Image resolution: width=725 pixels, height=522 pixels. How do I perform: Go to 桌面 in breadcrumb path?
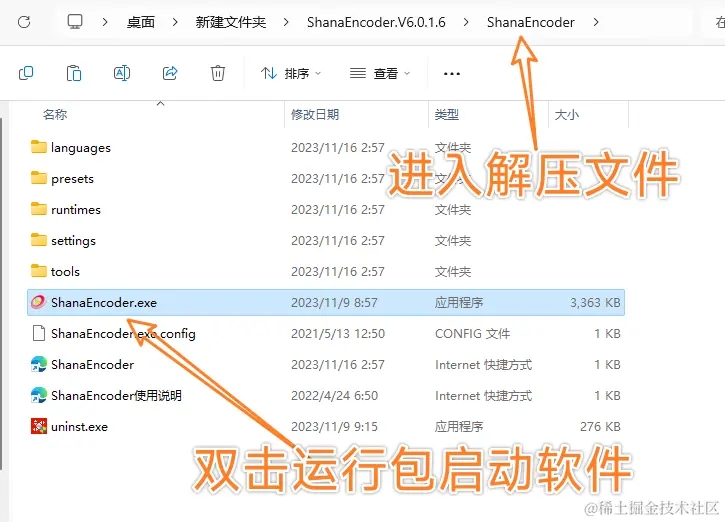pyautogui.click(x=141, y=22)
